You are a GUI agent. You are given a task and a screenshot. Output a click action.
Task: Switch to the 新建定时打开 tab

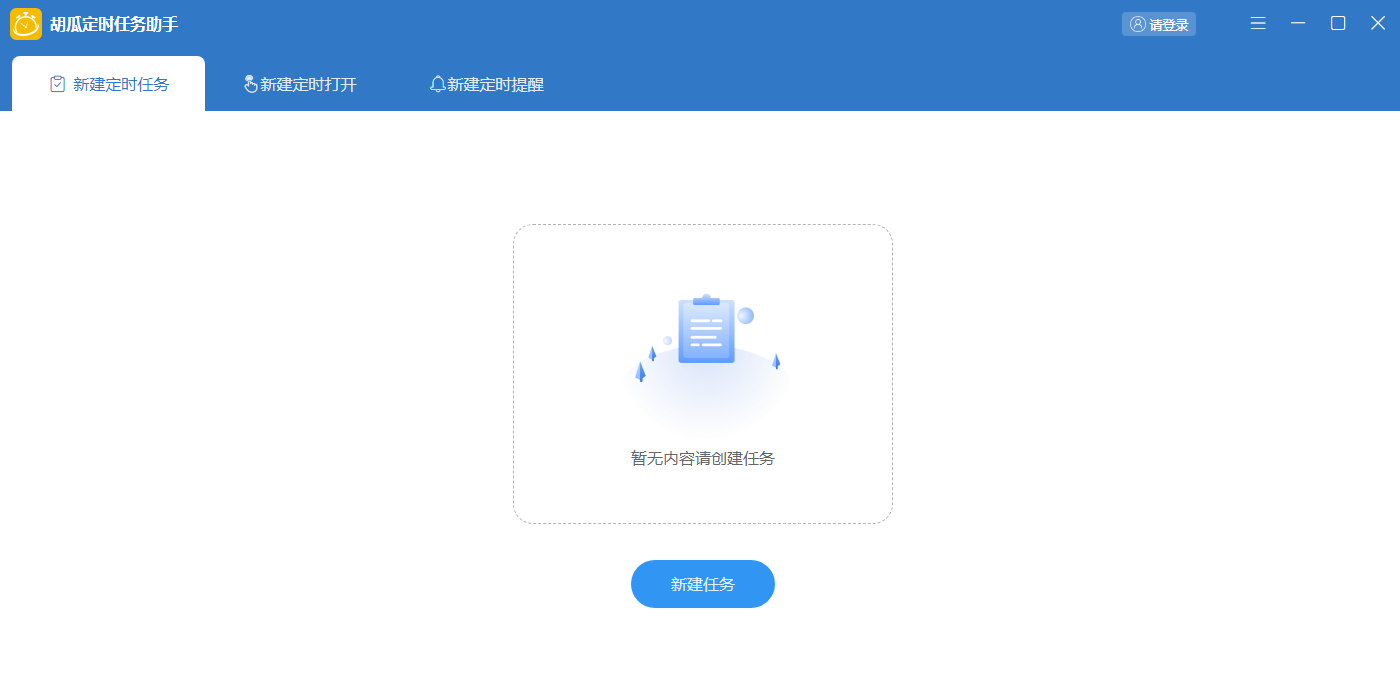click(x=298, y=84)
